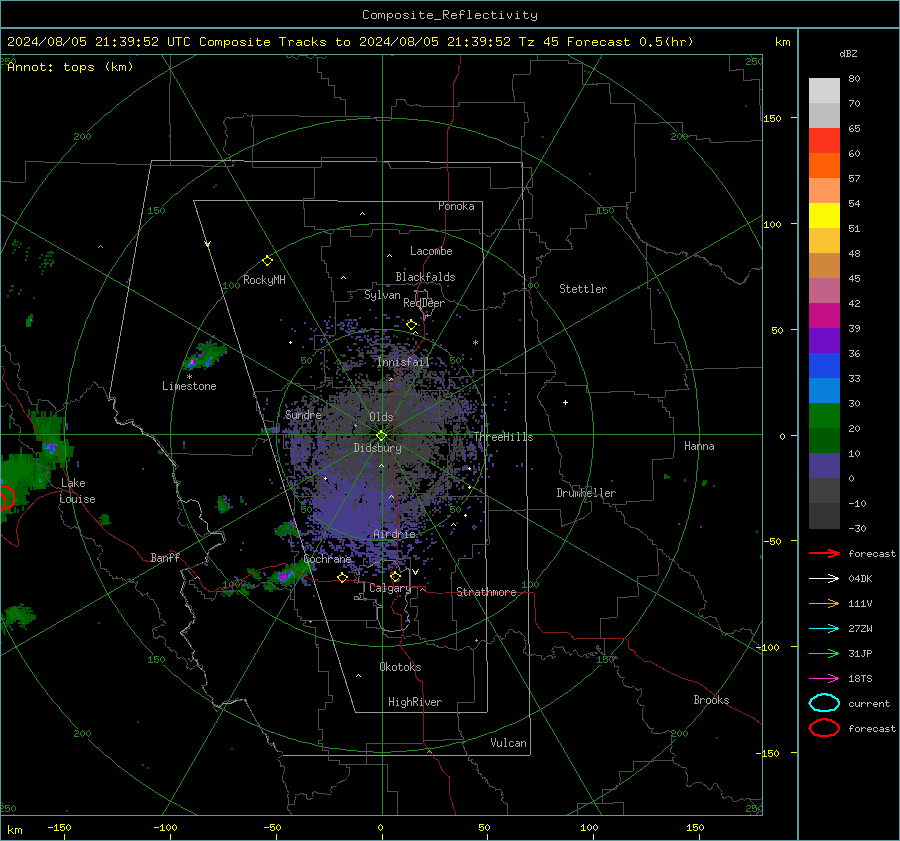Screen dimensions: 900x841
Task: Click the HighRiver label
Action: (415, 702)
